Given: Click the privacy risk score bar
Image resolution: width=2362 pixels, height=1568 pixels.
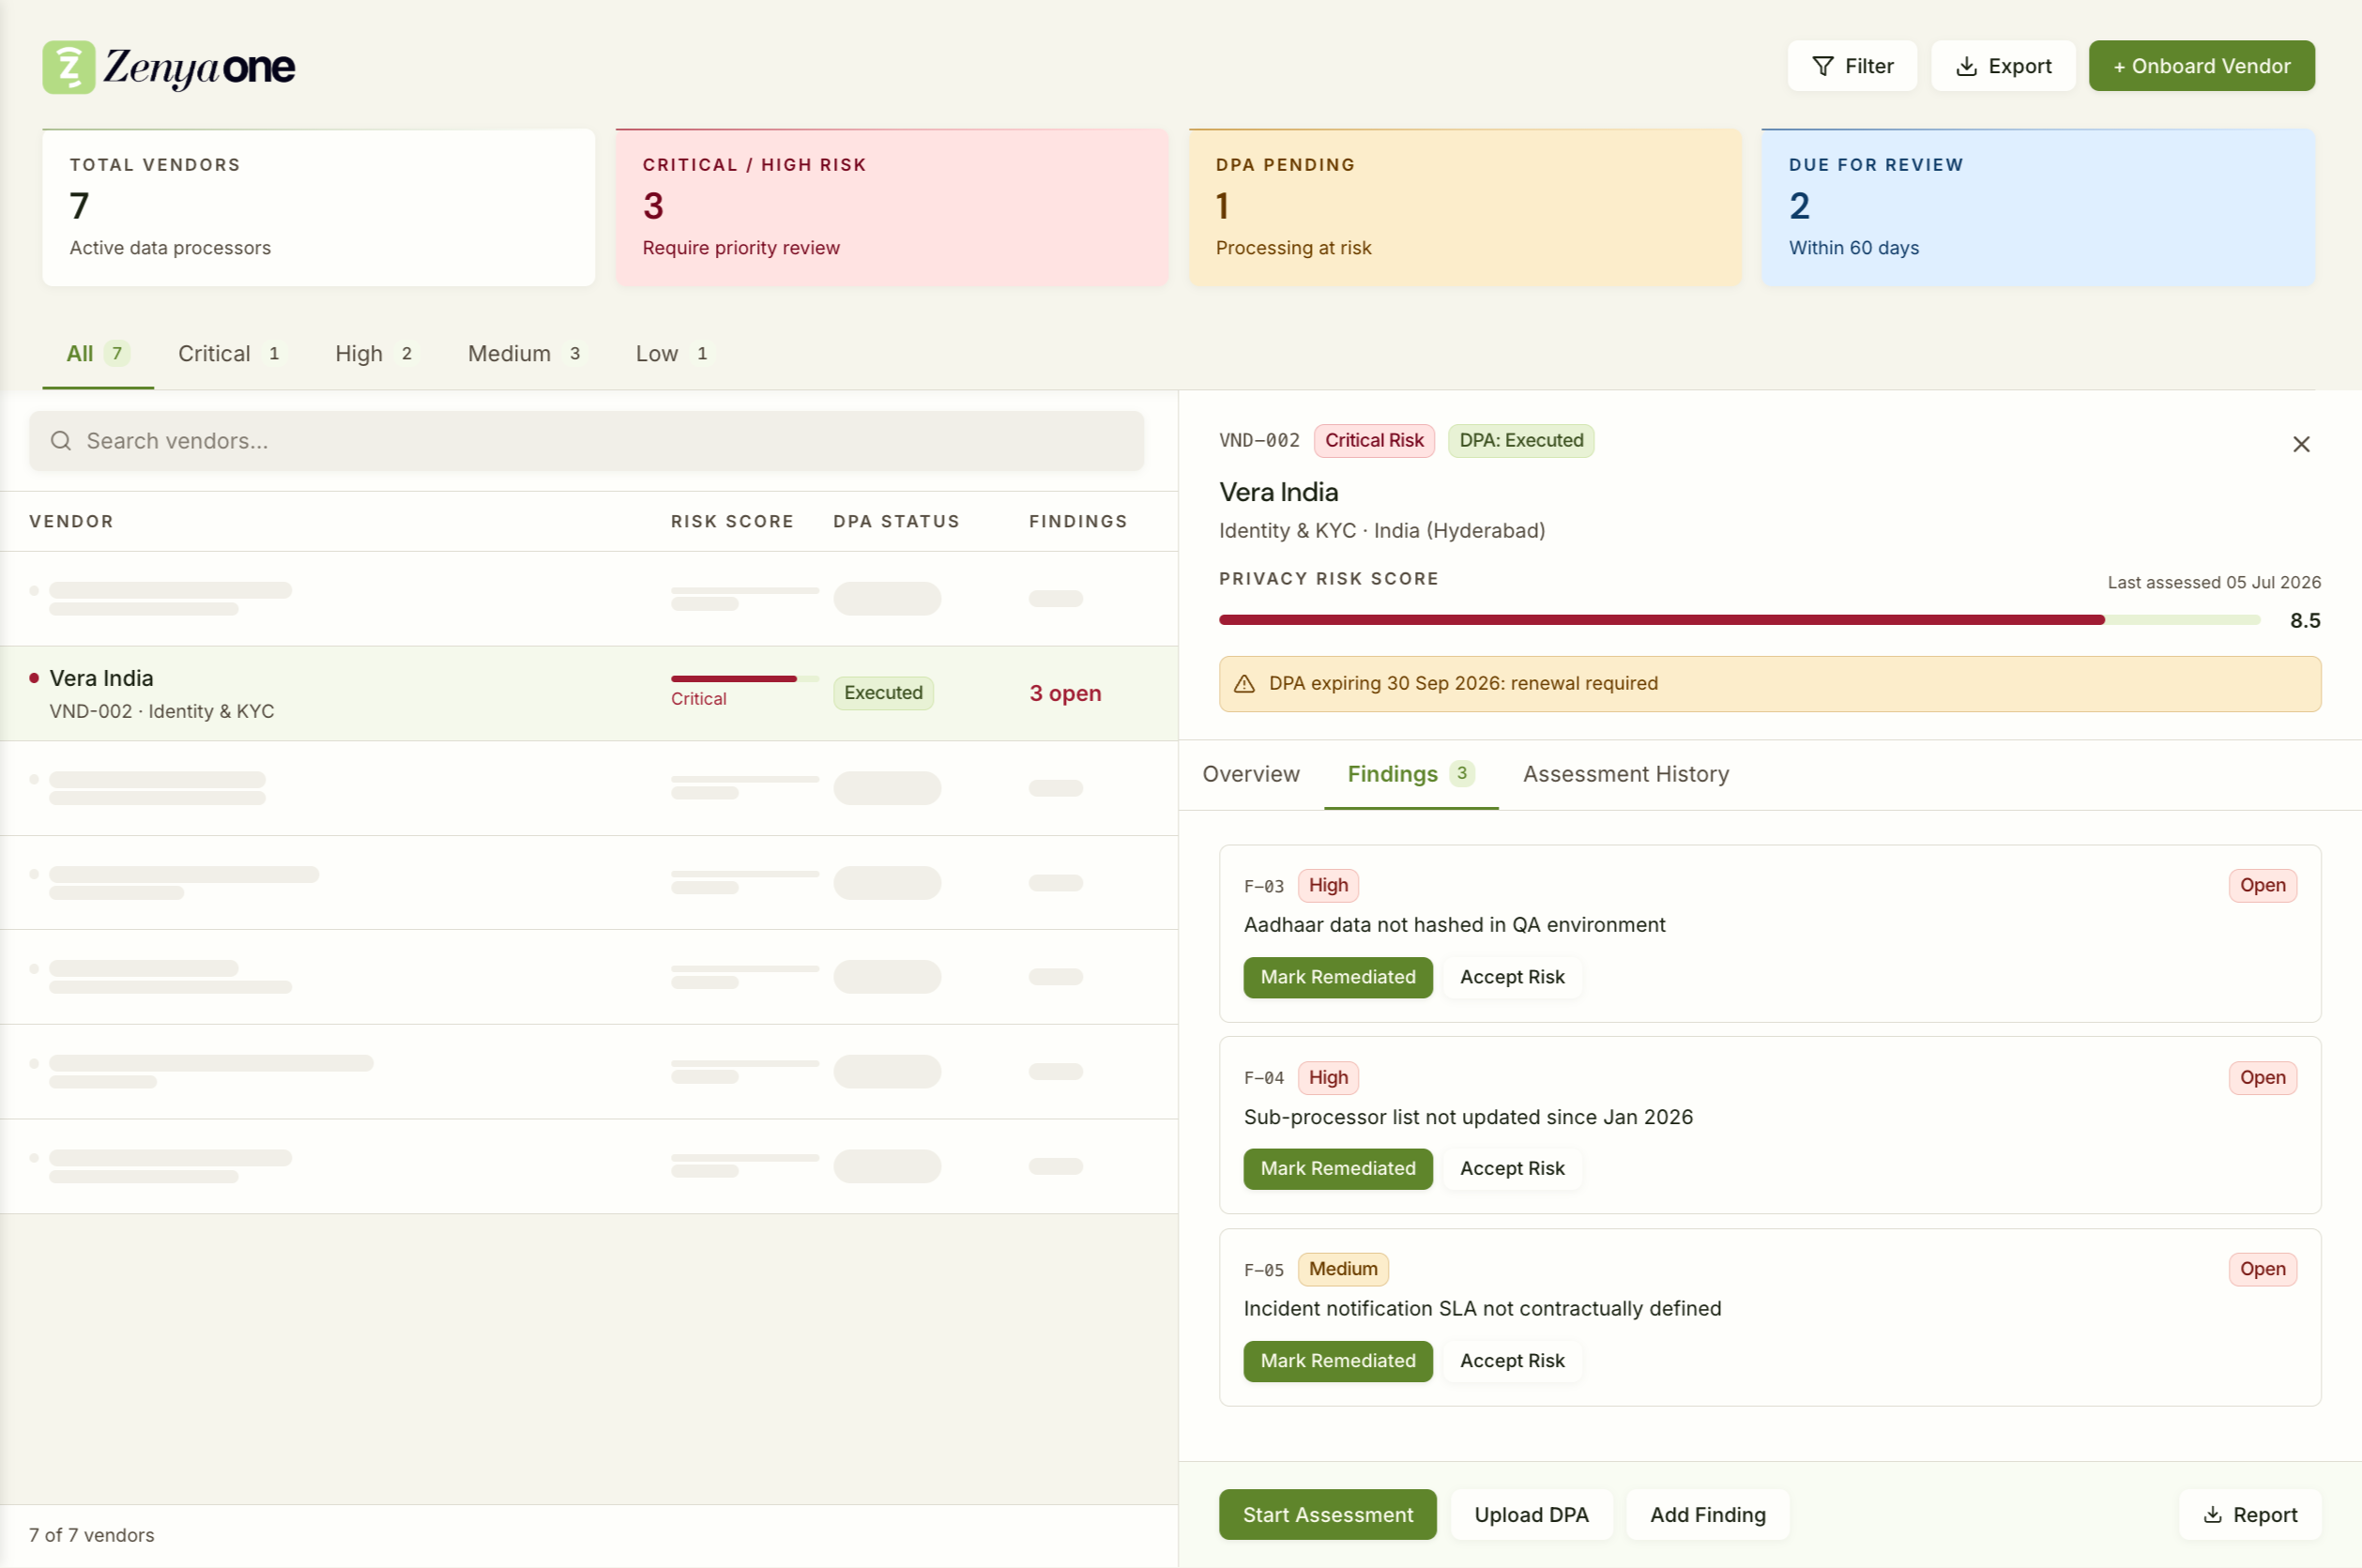Looking at the screenshot, I should (1738, 620).
